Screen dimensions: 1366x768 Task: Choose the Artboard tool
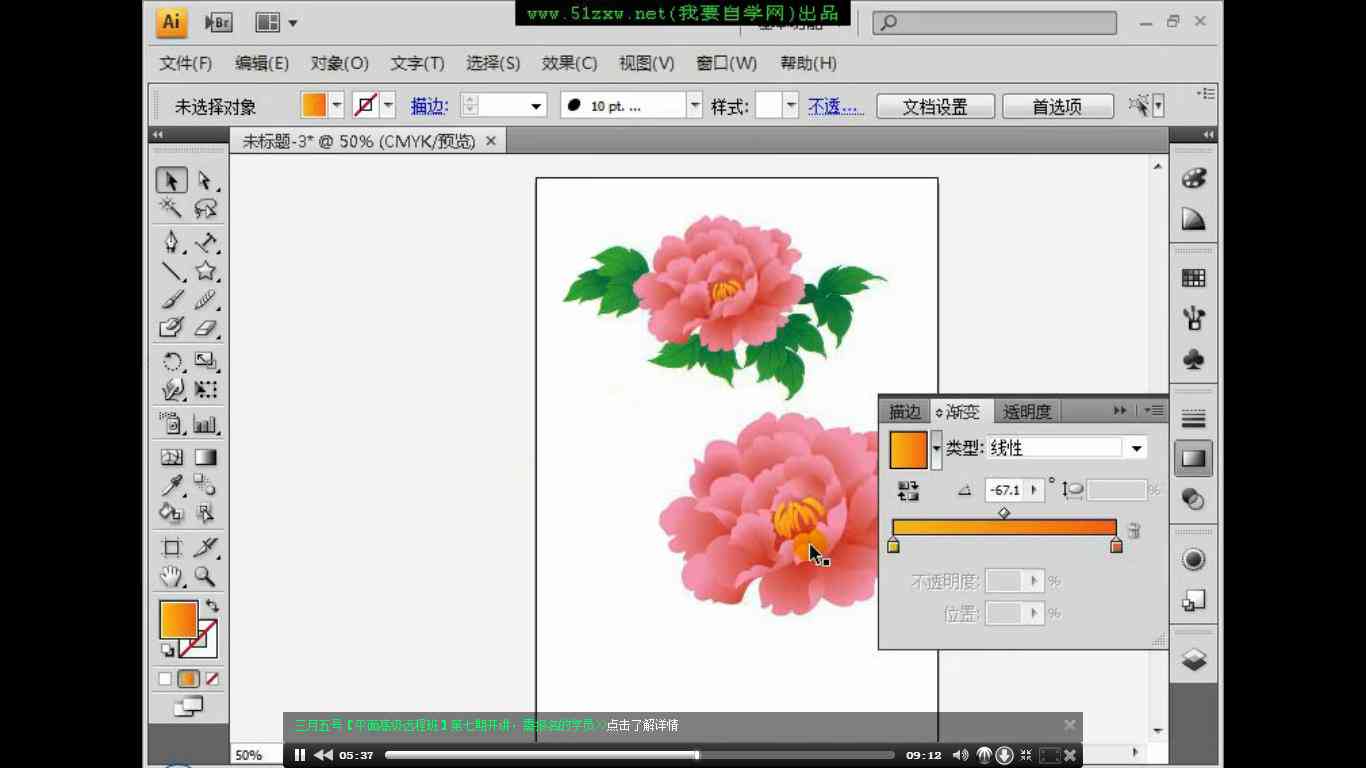coord(171,547)
